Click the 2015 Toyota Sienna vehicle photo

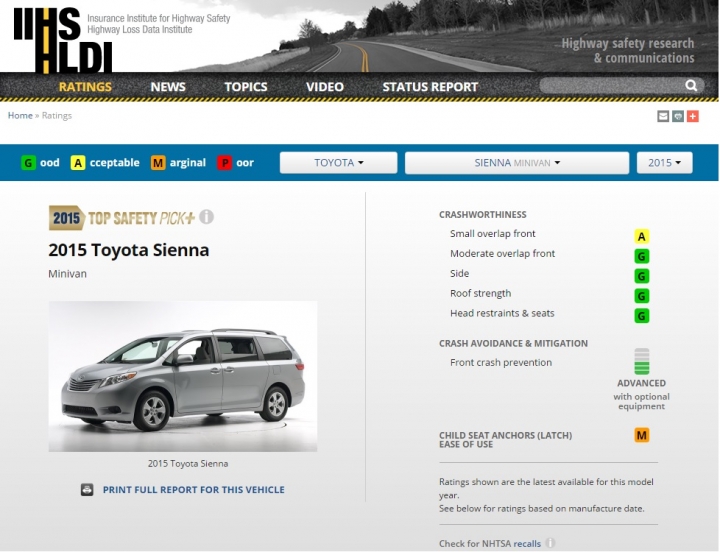[x=183, y=376]
